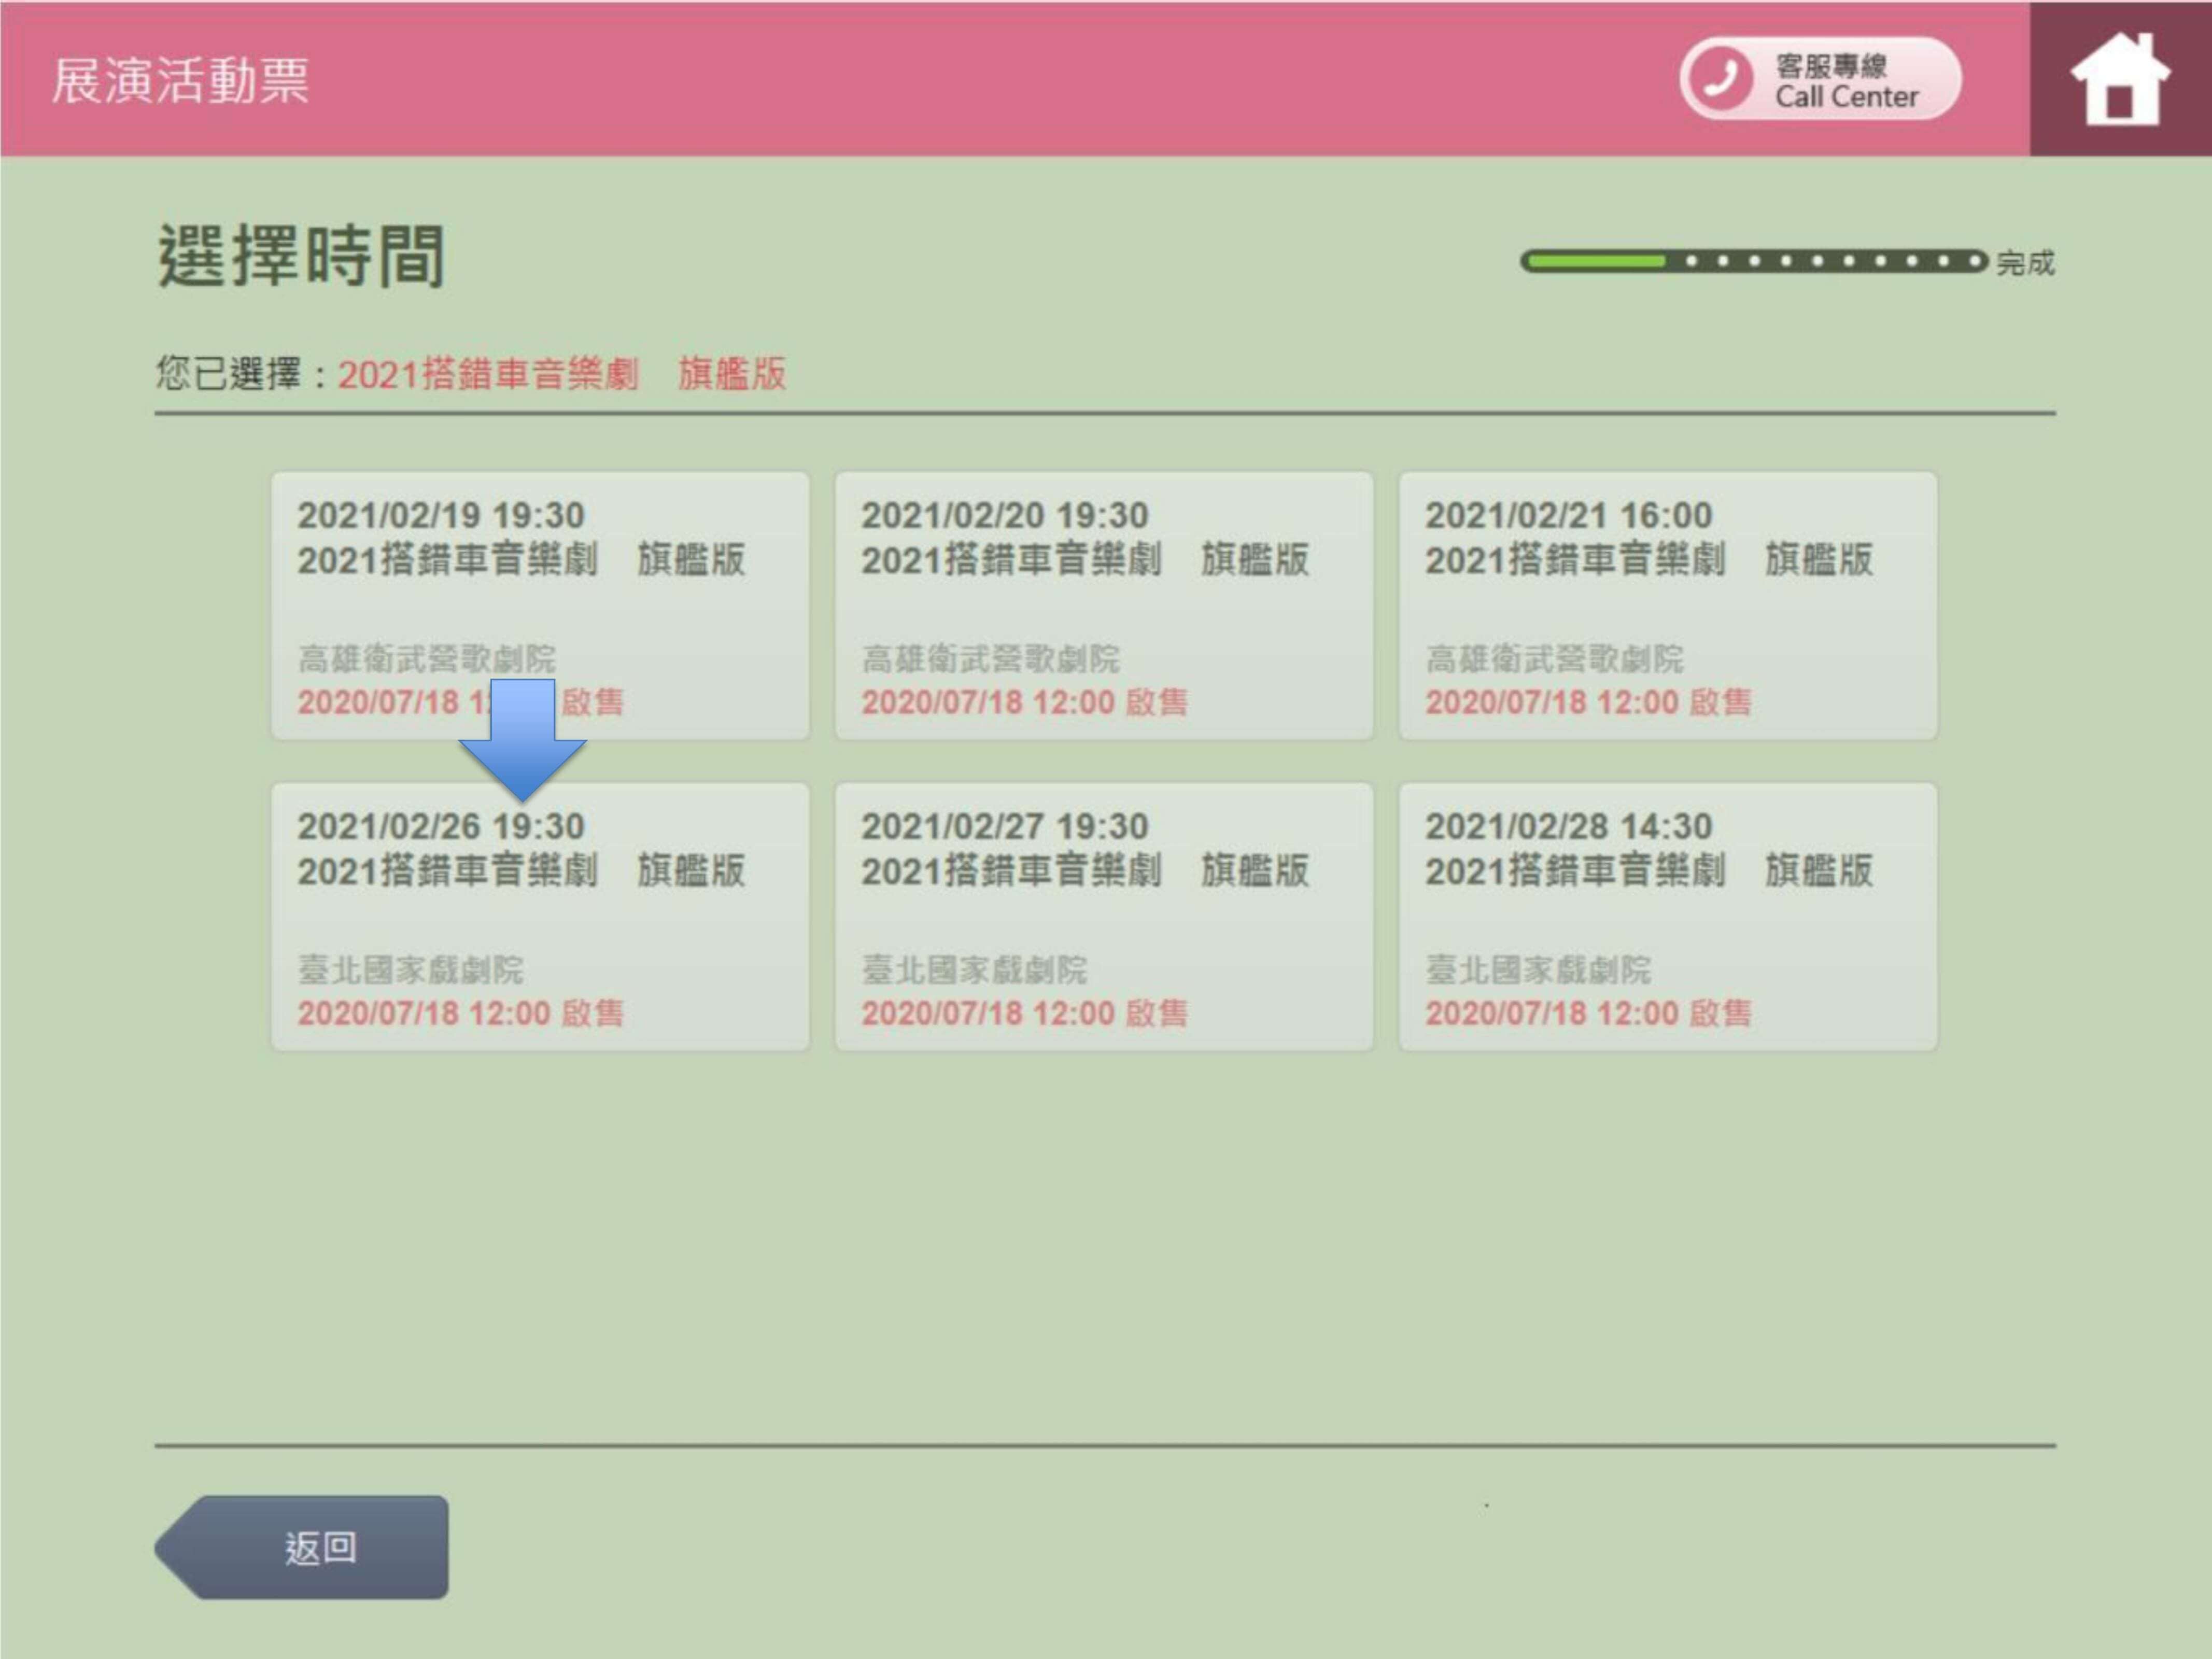Select the 2021/02/19 19:30 showtime card
2212x1659 pixels.
tap(540, 606)
